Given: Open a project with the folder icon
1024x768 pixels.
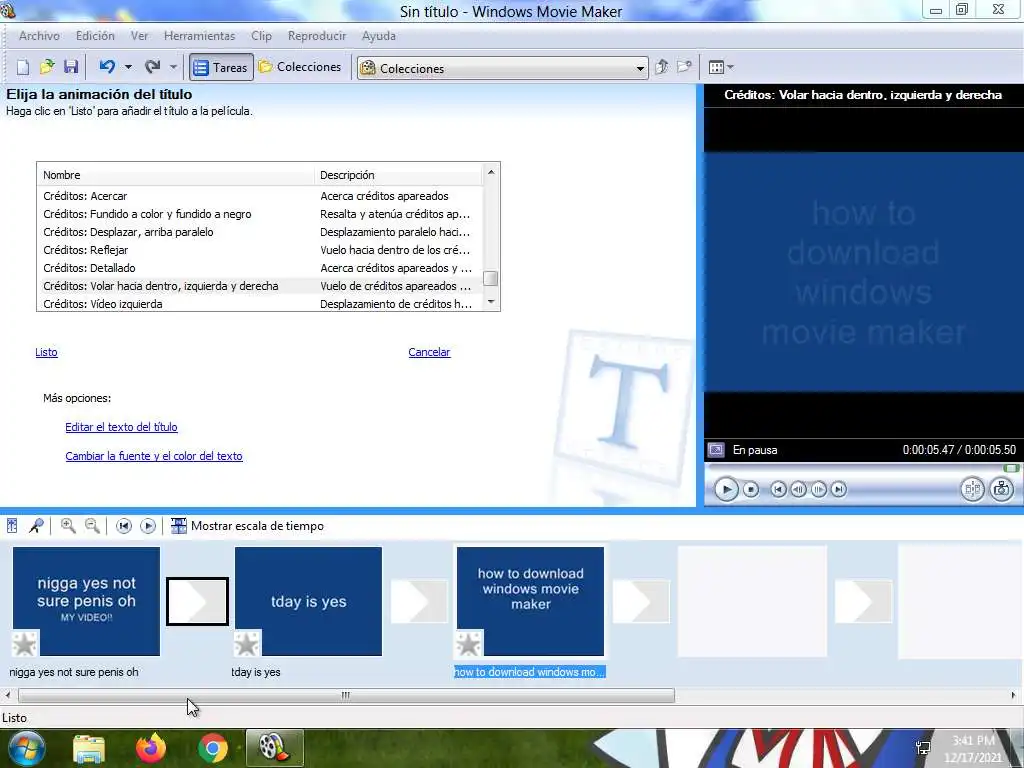Looking at the screenshot, I should 47,67.
